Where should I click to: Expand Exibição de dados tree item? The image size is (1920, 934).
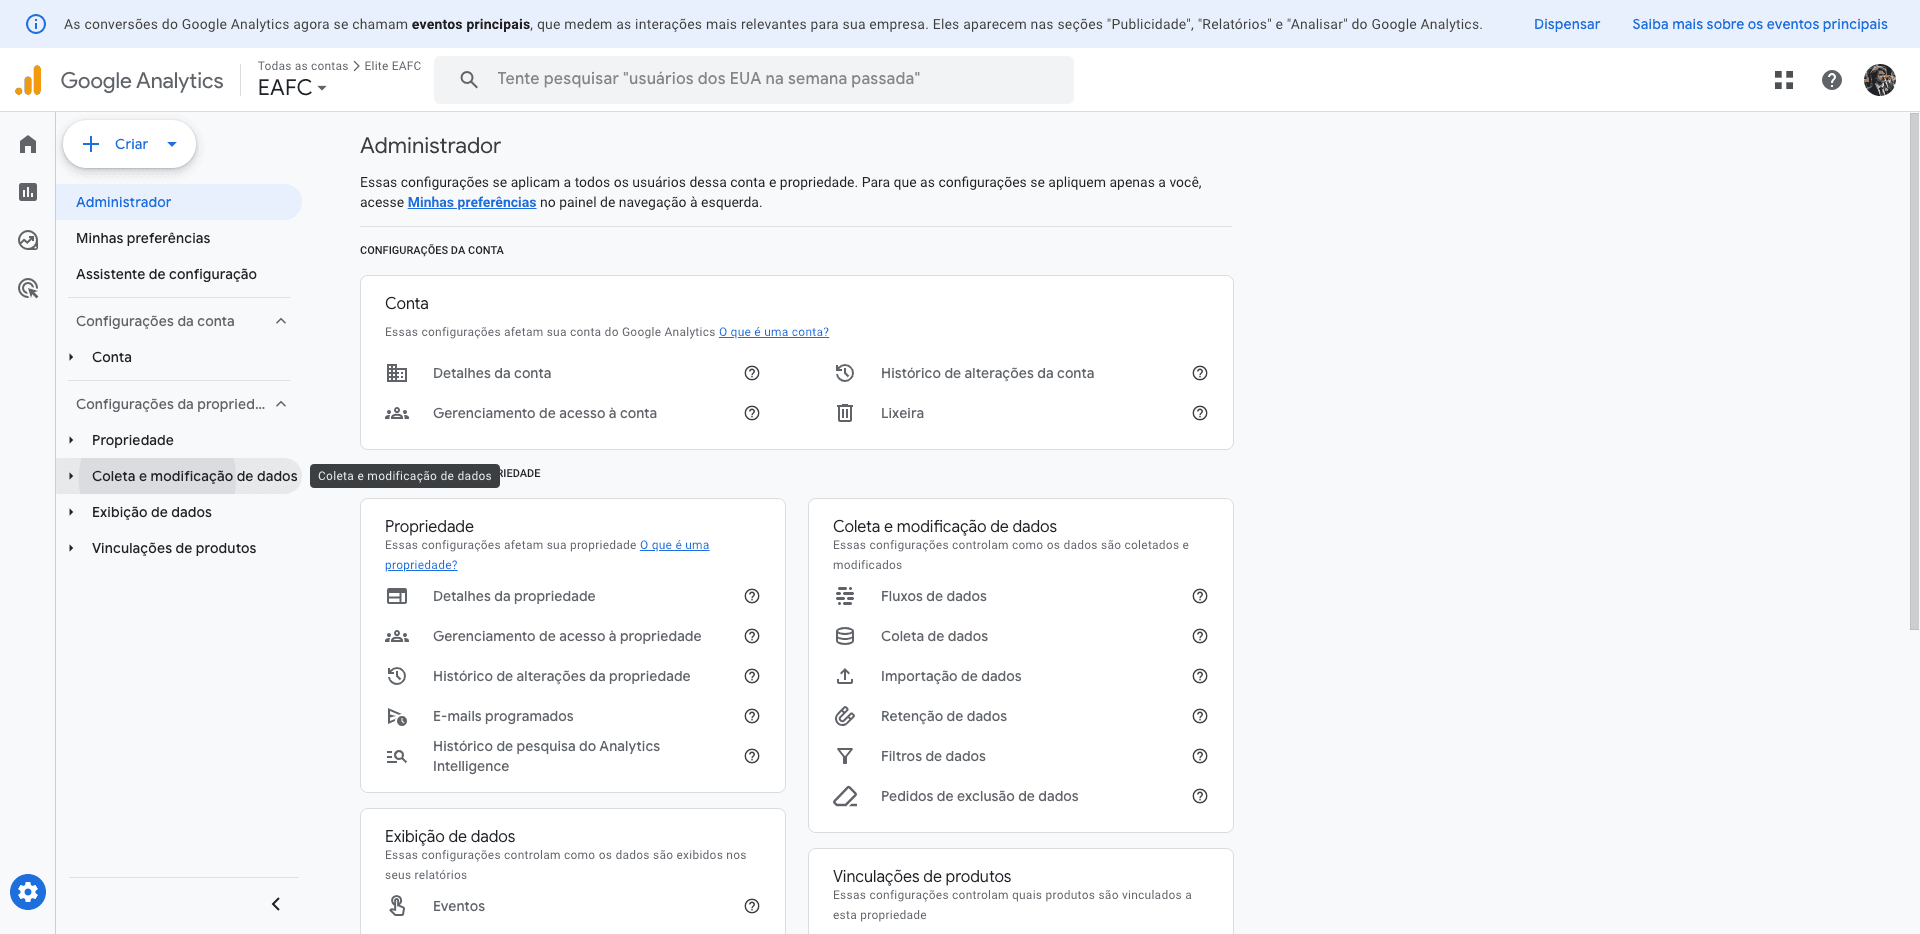click(71, 512)
